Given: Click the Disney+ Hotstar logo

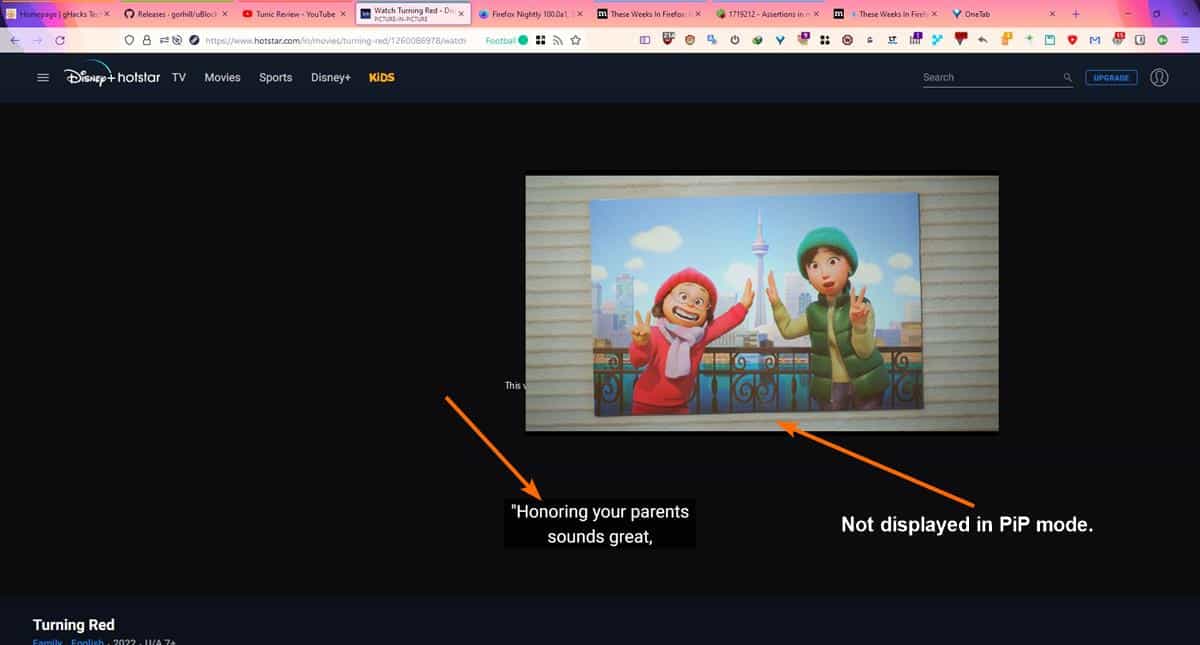Looking at the screenshot, I should pos(112,77).
